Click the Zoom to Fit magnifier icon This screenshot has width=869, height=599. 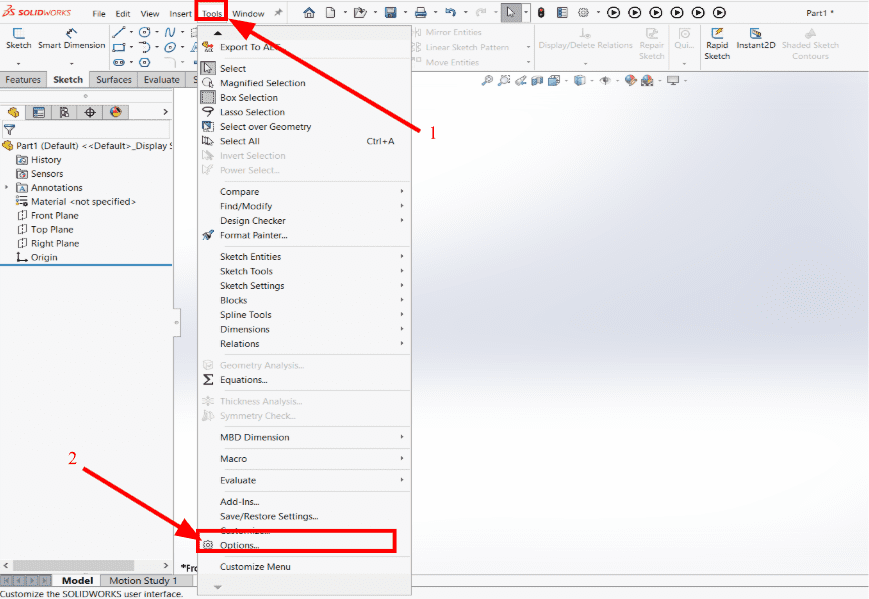tap(487, 80)
